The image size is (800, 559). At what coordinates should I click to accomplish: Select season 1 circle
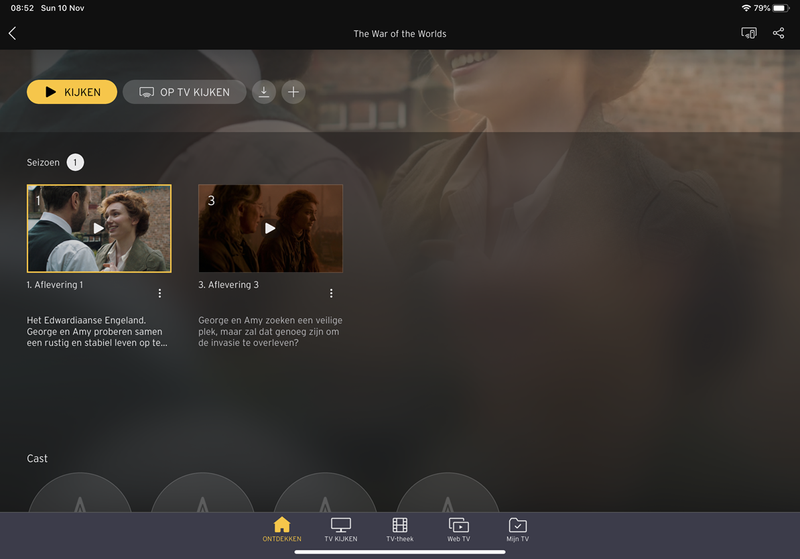(75, 162)
